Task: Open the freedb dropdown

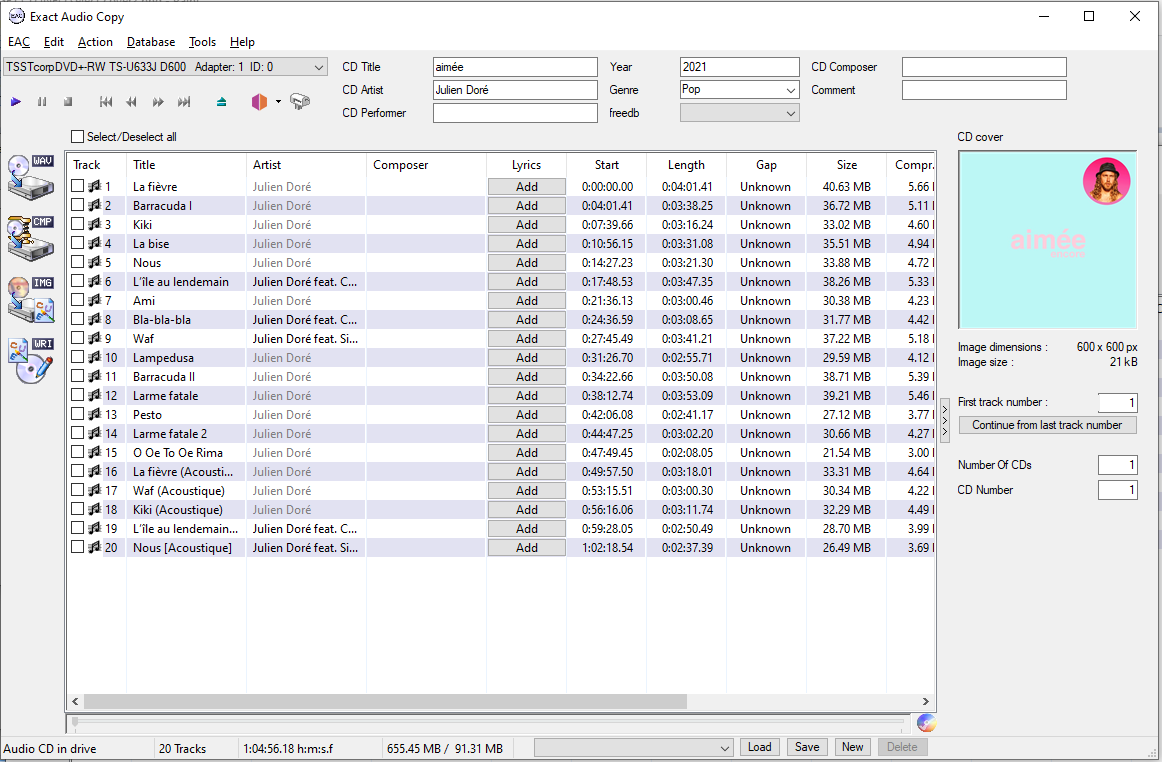Action: click(740, 113)
